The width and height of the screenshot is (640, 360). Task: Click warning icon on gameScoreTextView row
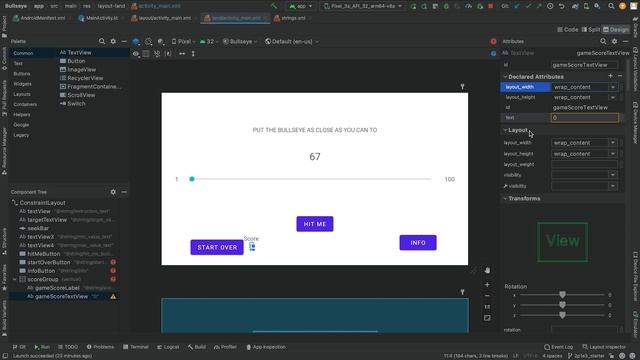(113, 296)
